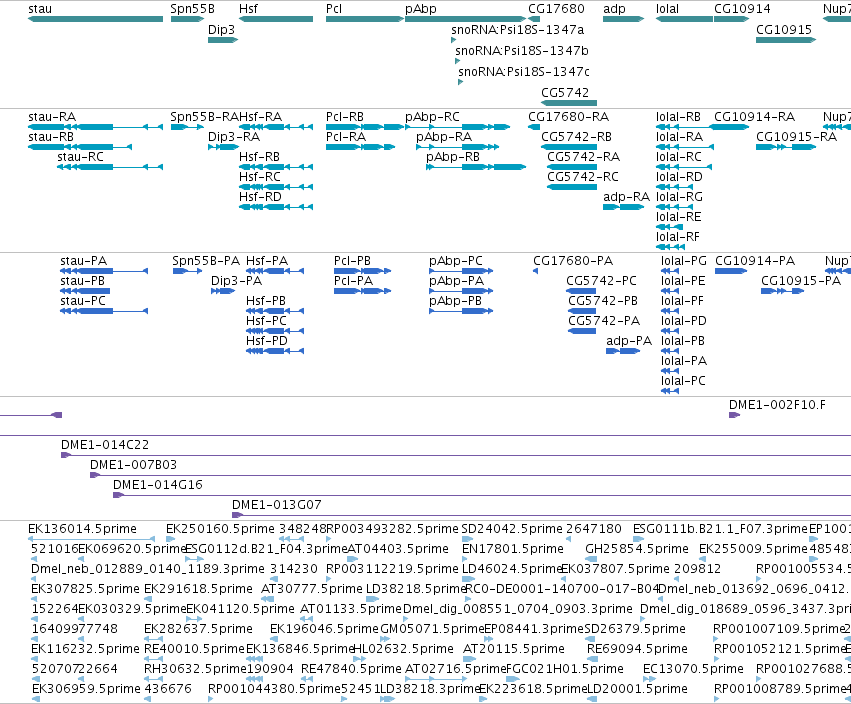Open EST AT04403.5prime
The image size is (851, 704).
click(x=350, y=559)
